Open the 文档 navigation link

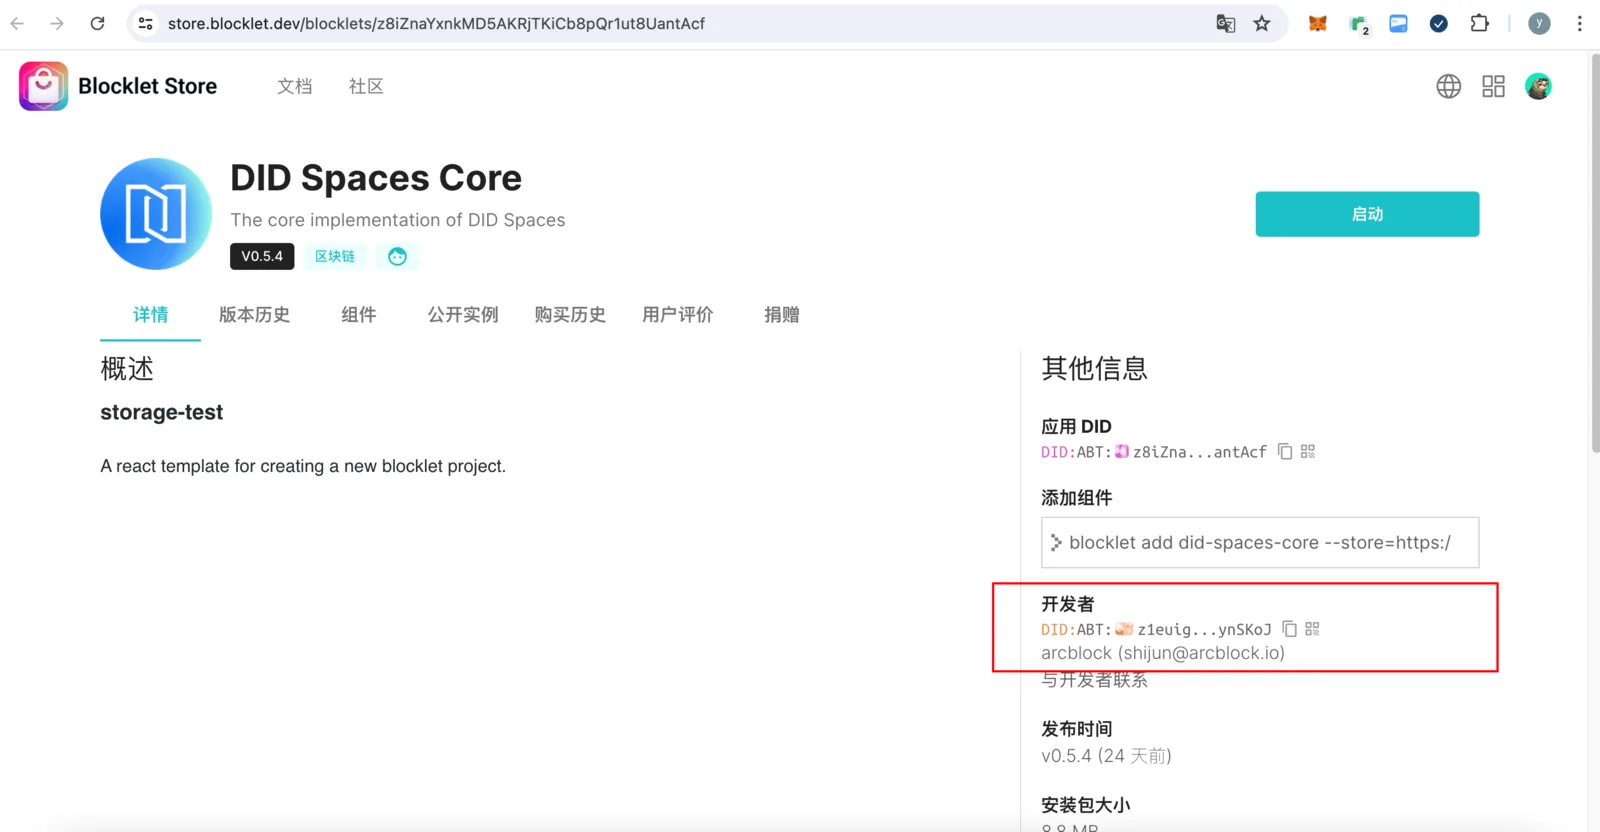pos(295,86)
